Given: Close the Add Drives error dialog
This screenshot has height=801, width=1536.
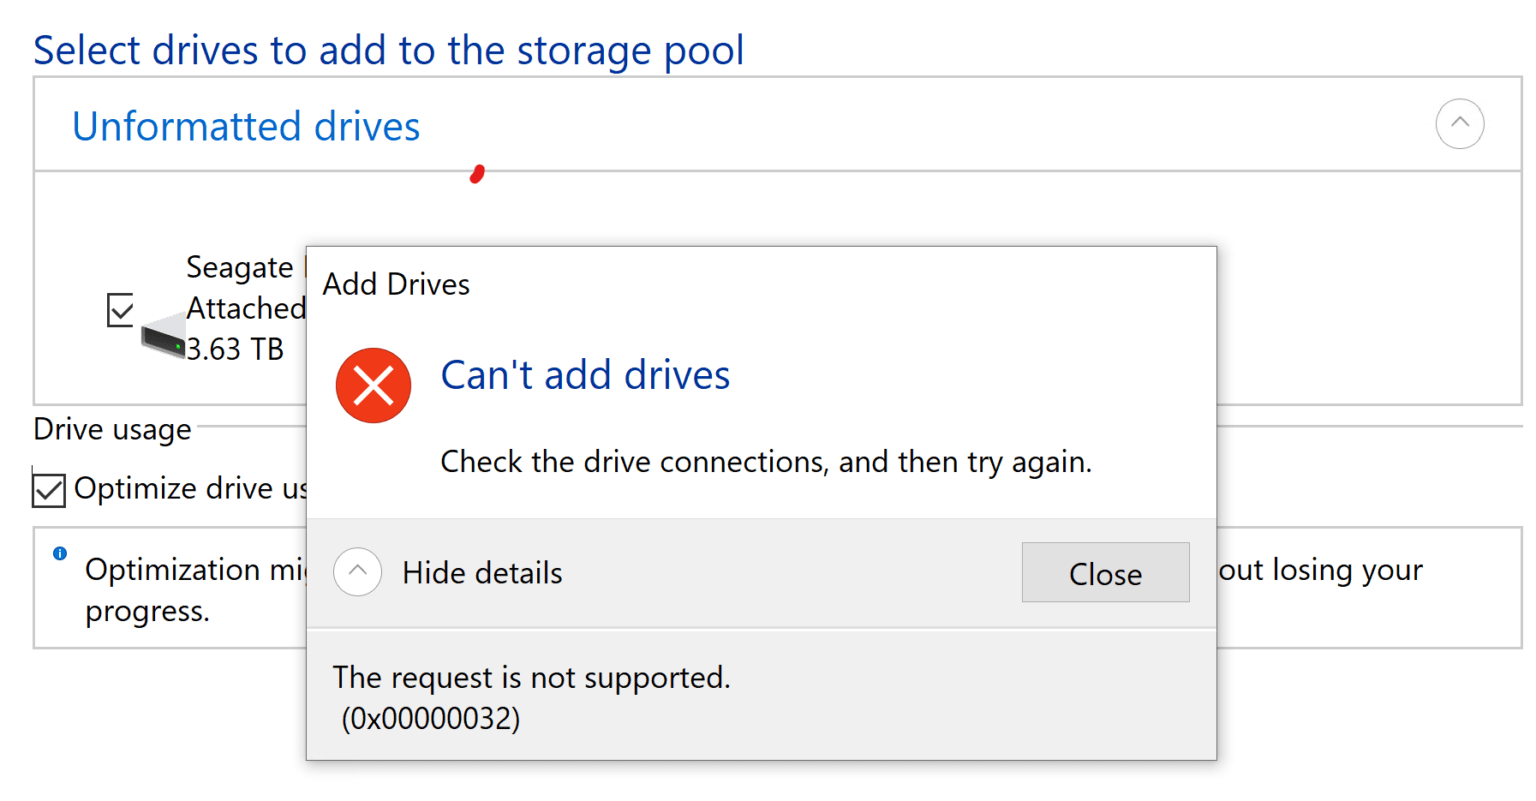Looking at the screenshot, I should pyautogui.click(x=1105, y=573).
